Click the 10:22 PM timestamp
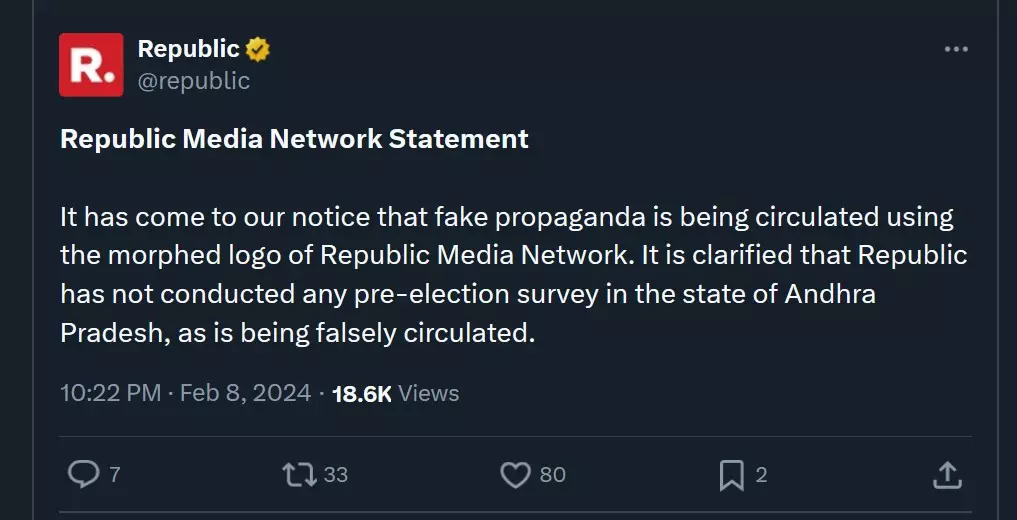Image resolution: width=1017 pixels, height=520 pixels. [x=110, y=393]
